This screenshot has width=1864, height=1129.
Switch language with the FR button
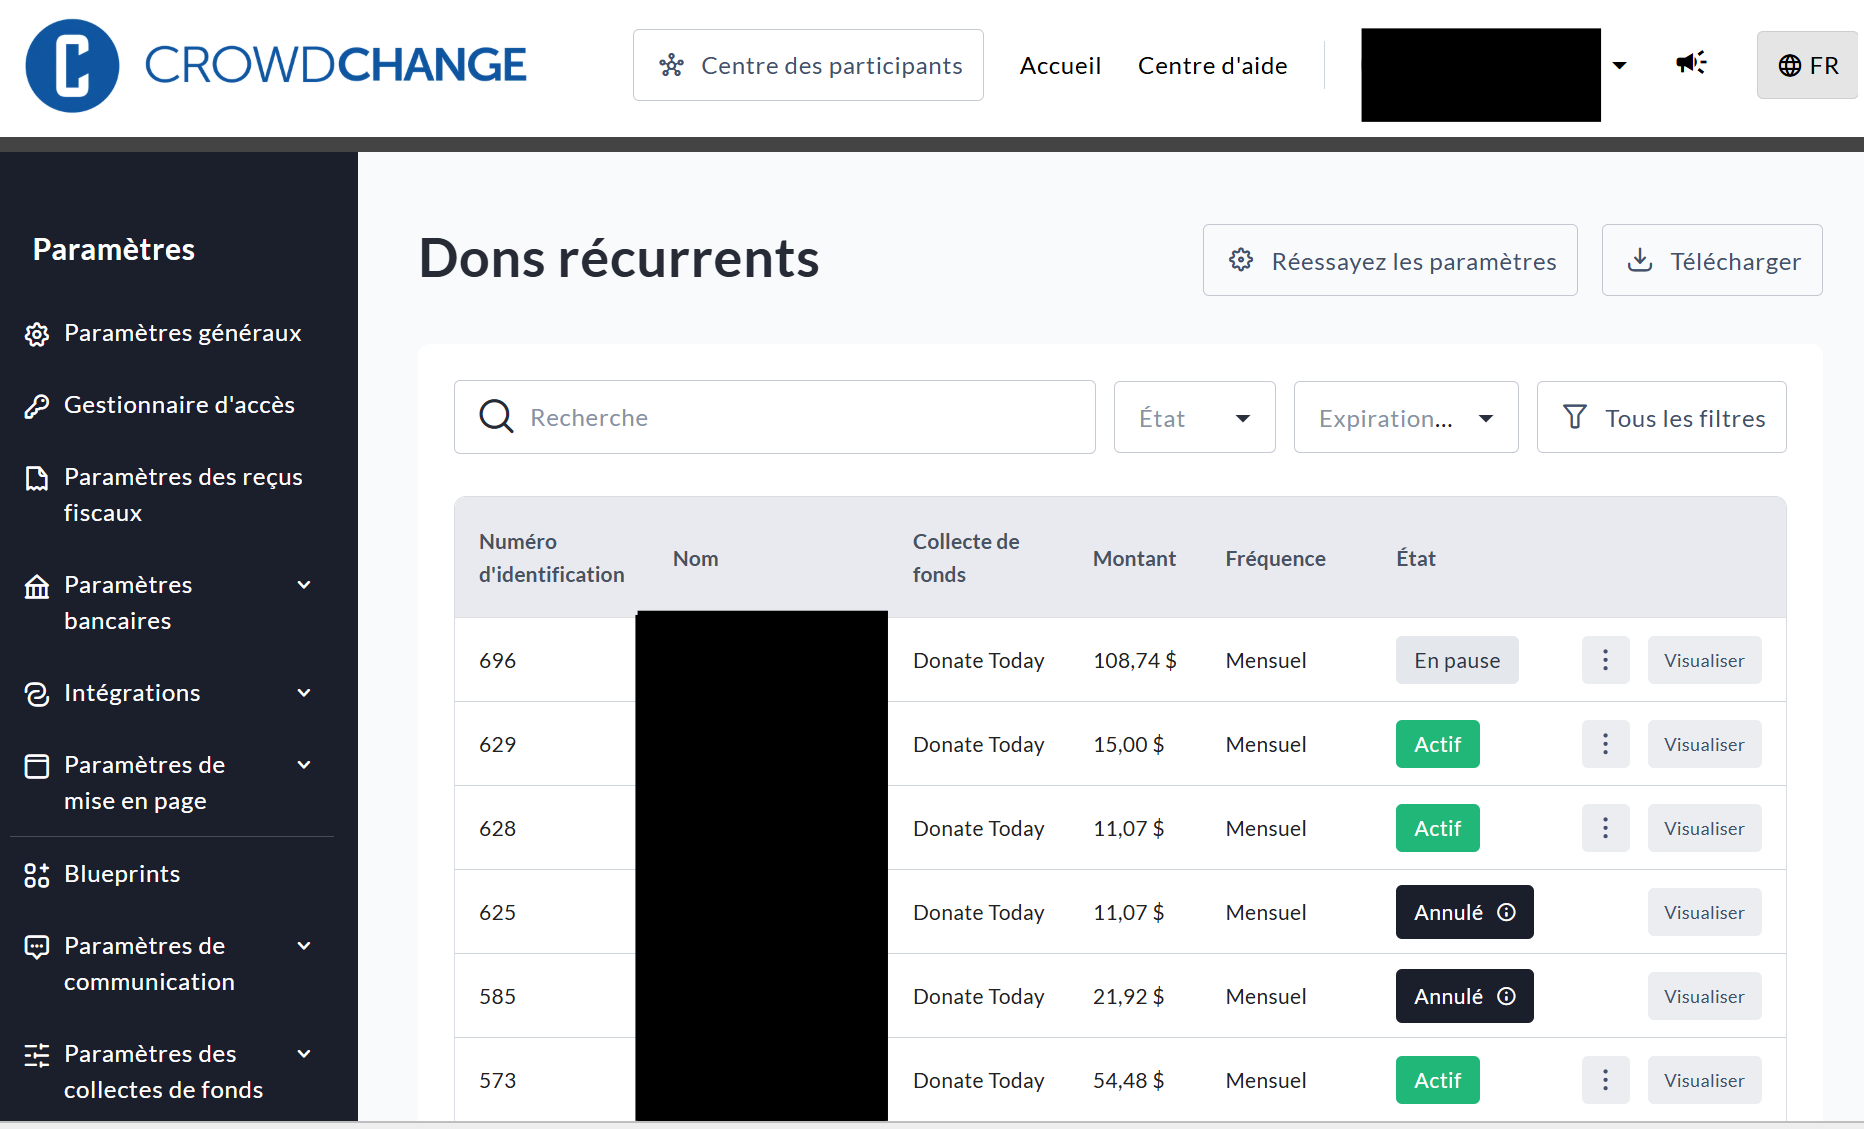click(x=1807, y=66)
